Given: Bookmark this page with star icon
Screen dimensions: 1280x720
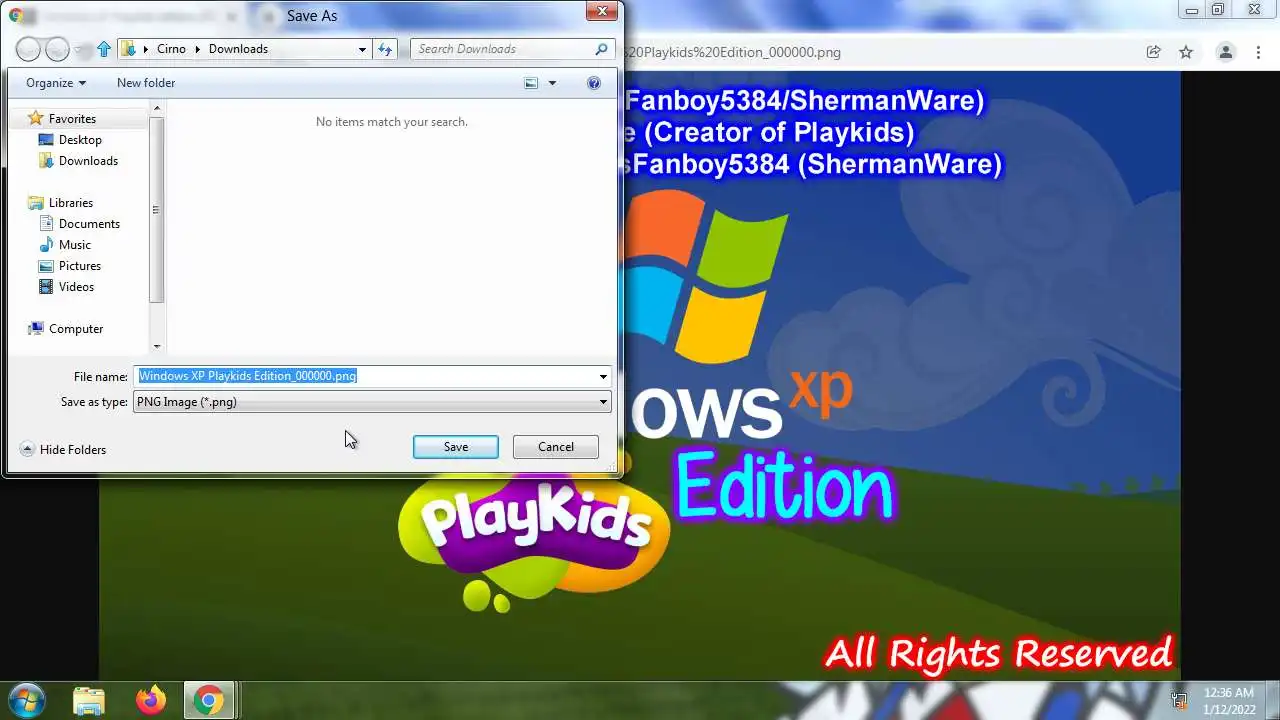Looking at the screenshot, I should (x=1186, y=52).
